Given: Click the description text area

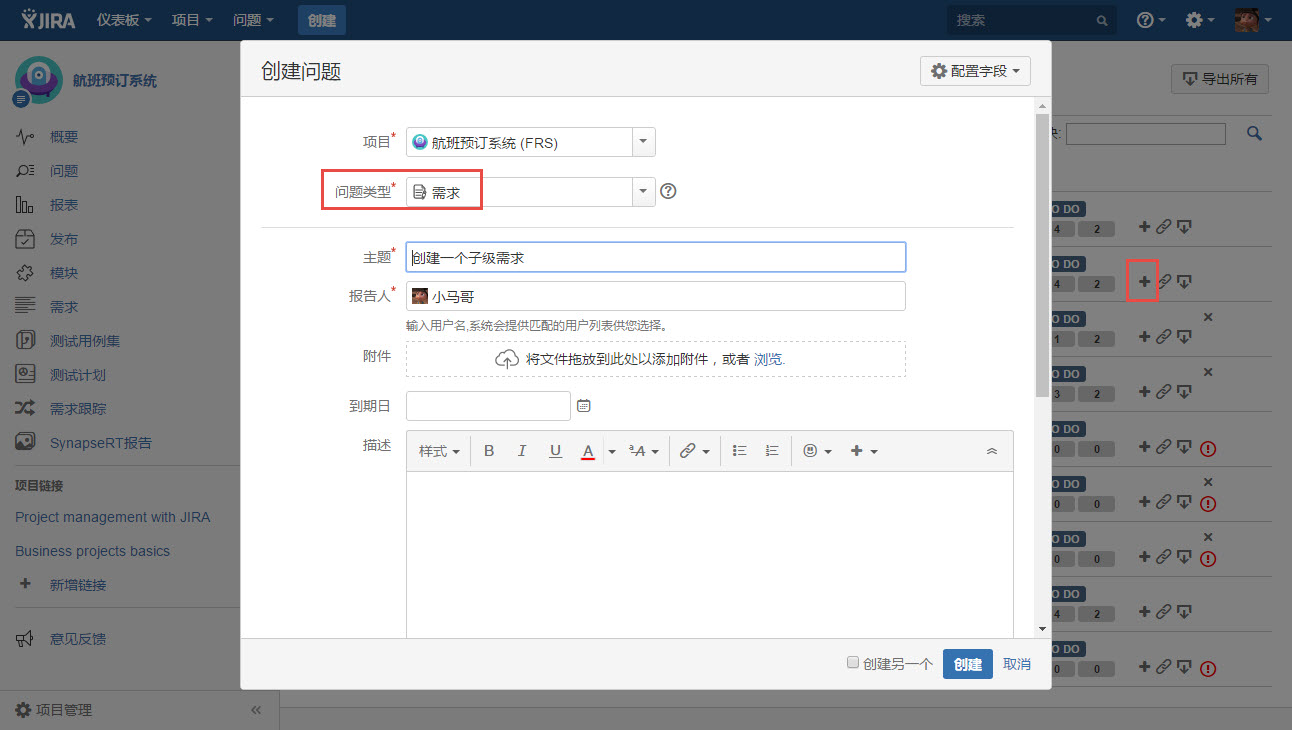Looking at the screenshot, I should 710,554.
